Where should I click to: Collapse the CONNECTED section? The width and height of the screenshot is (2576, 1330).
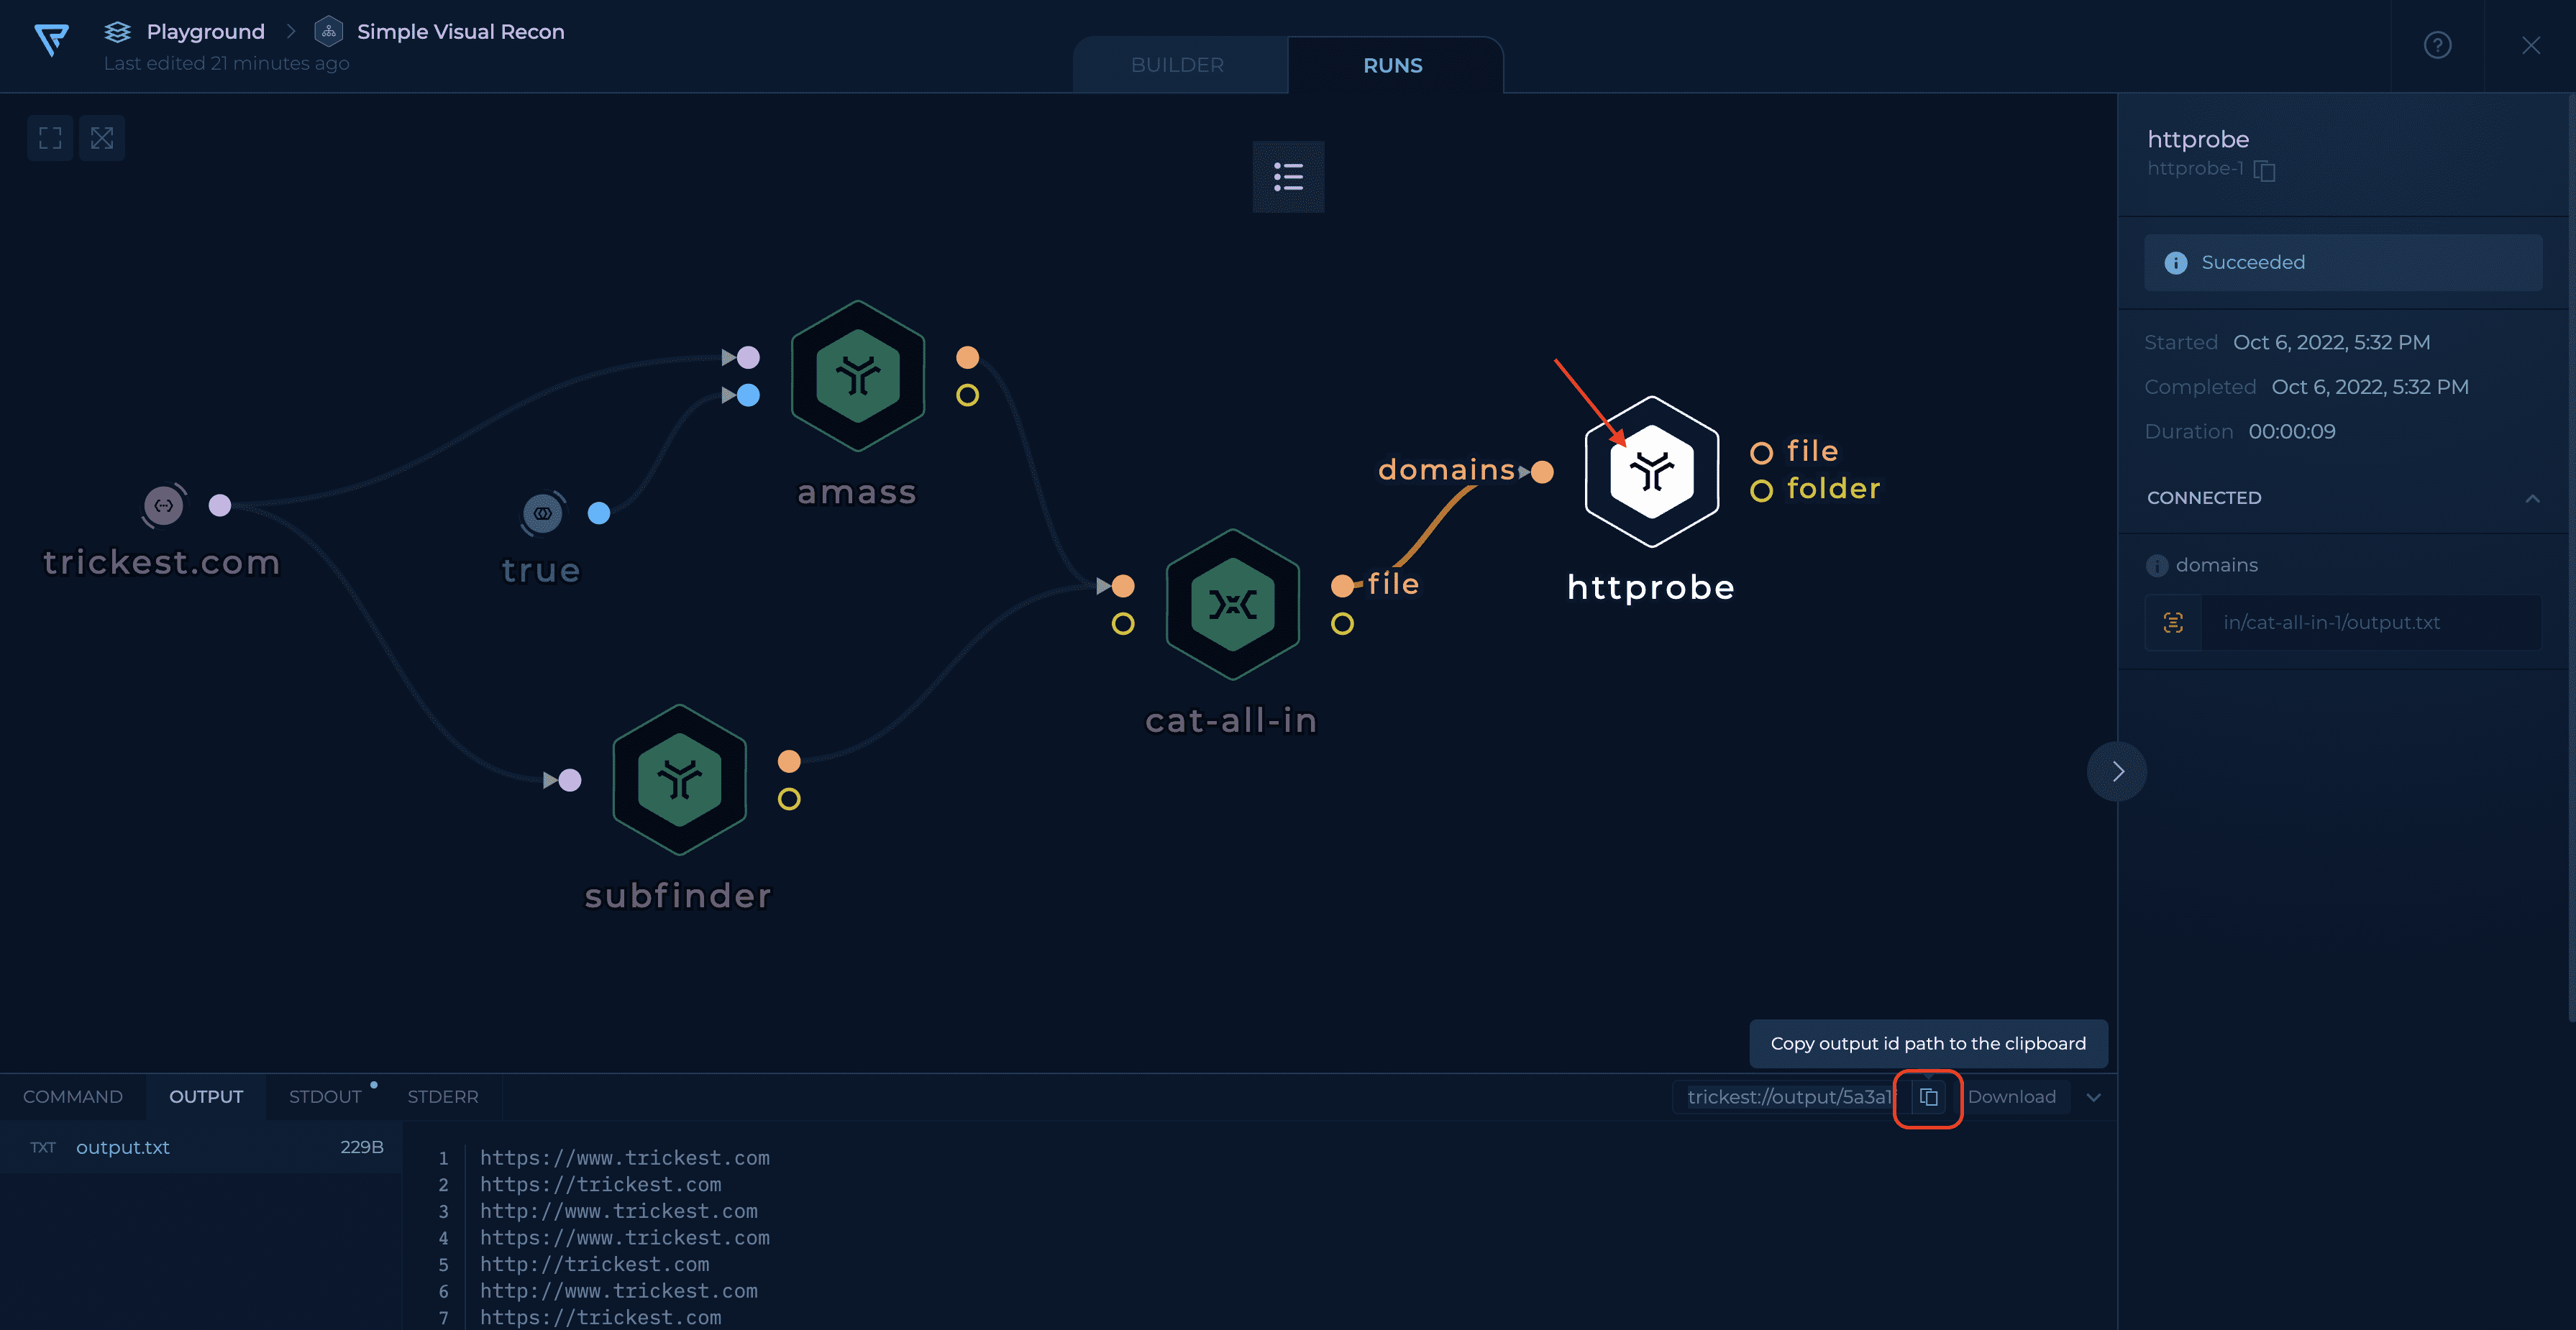click(x=2532, y=498)
